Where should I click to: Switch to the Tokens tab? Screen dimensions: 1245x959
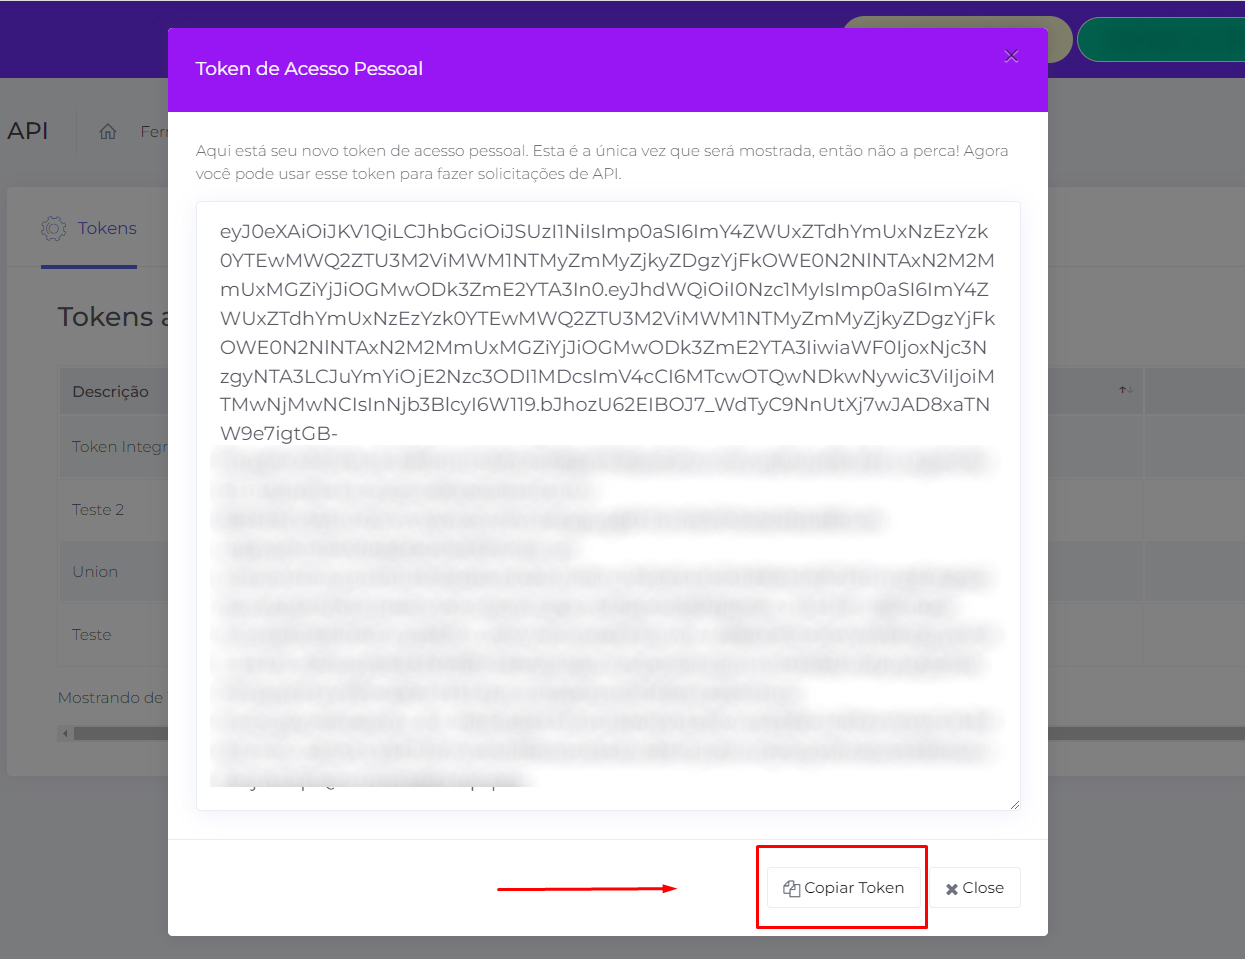(x=89, y=229)
